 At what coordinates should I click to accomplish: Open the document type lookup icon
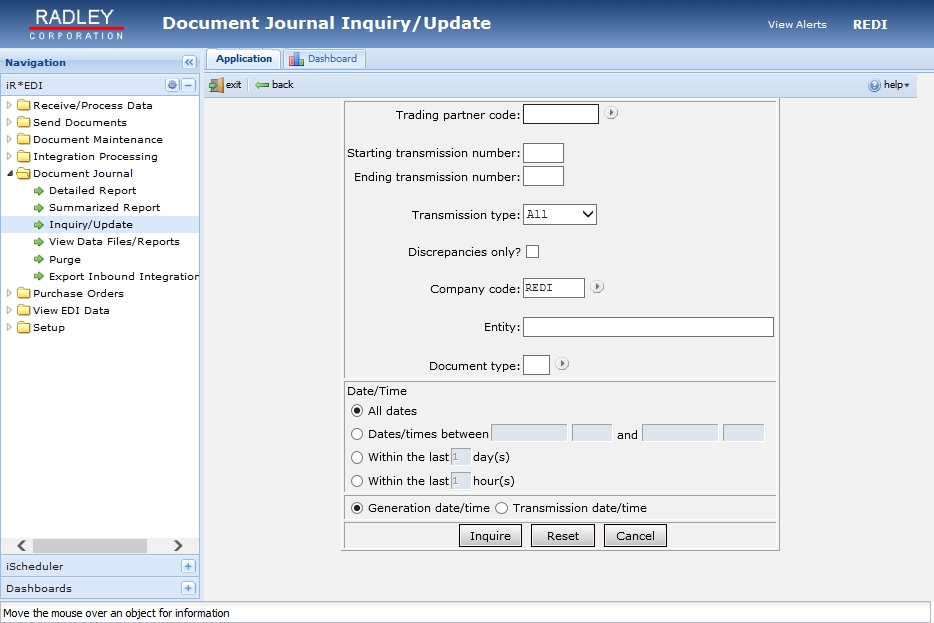pyautogui.click(x=561, y=364)
